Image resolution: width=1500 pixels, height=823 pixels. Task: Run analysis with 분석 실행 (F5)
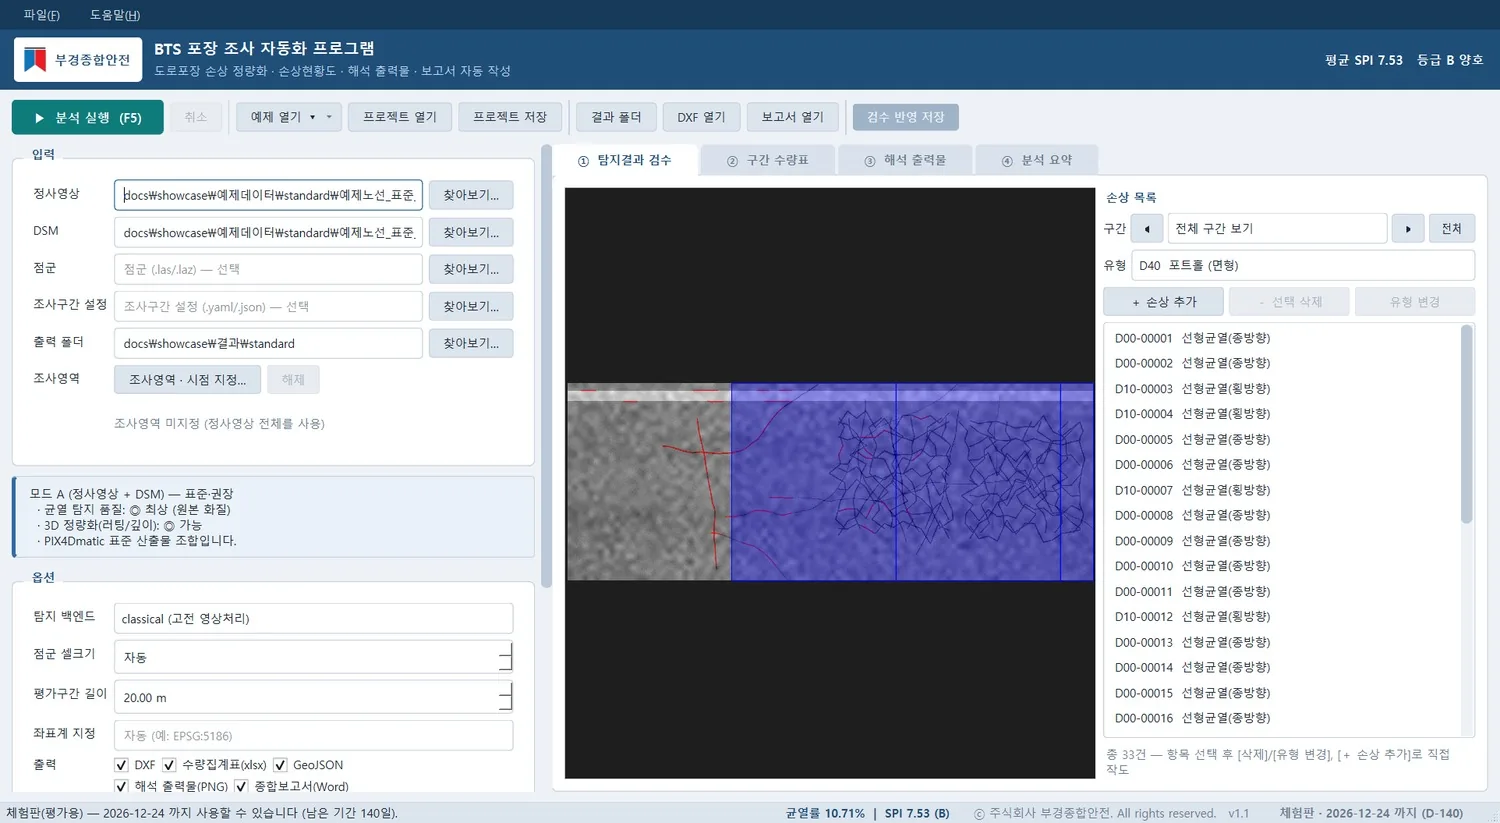click(x=87, y=118)
